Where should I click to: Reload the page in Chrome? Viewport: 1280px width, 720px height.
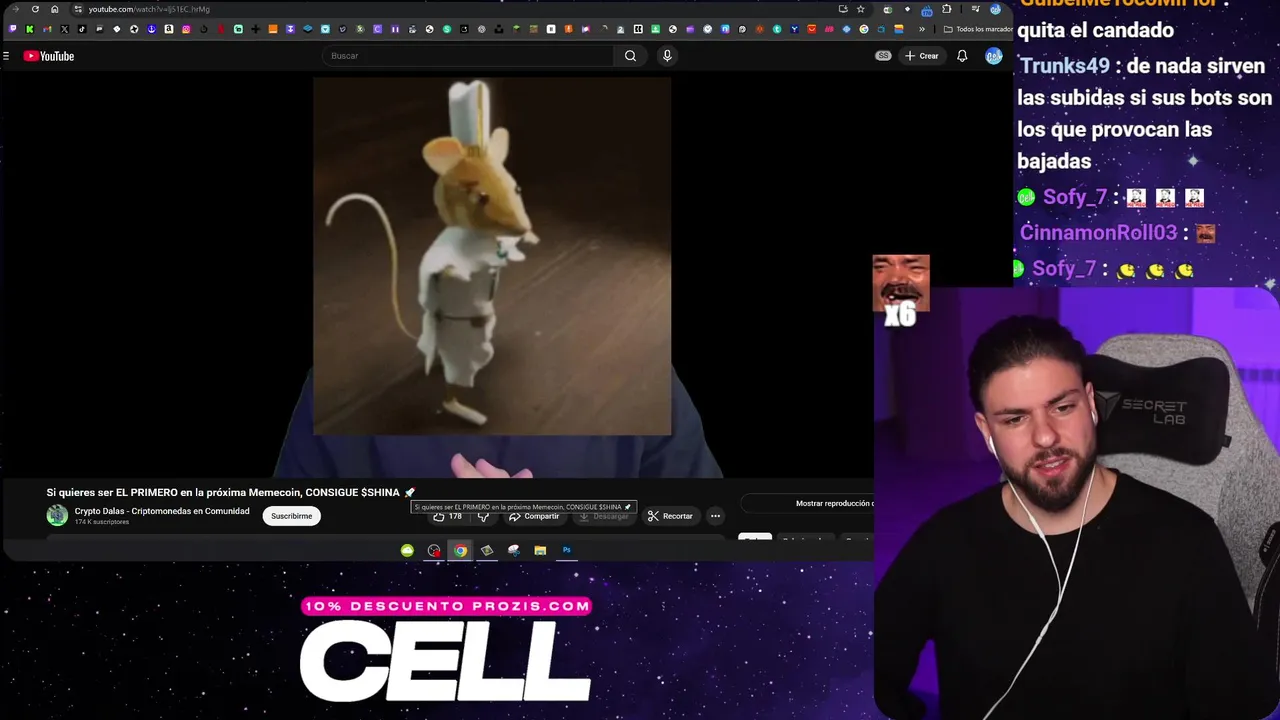[x=35, y=9]
